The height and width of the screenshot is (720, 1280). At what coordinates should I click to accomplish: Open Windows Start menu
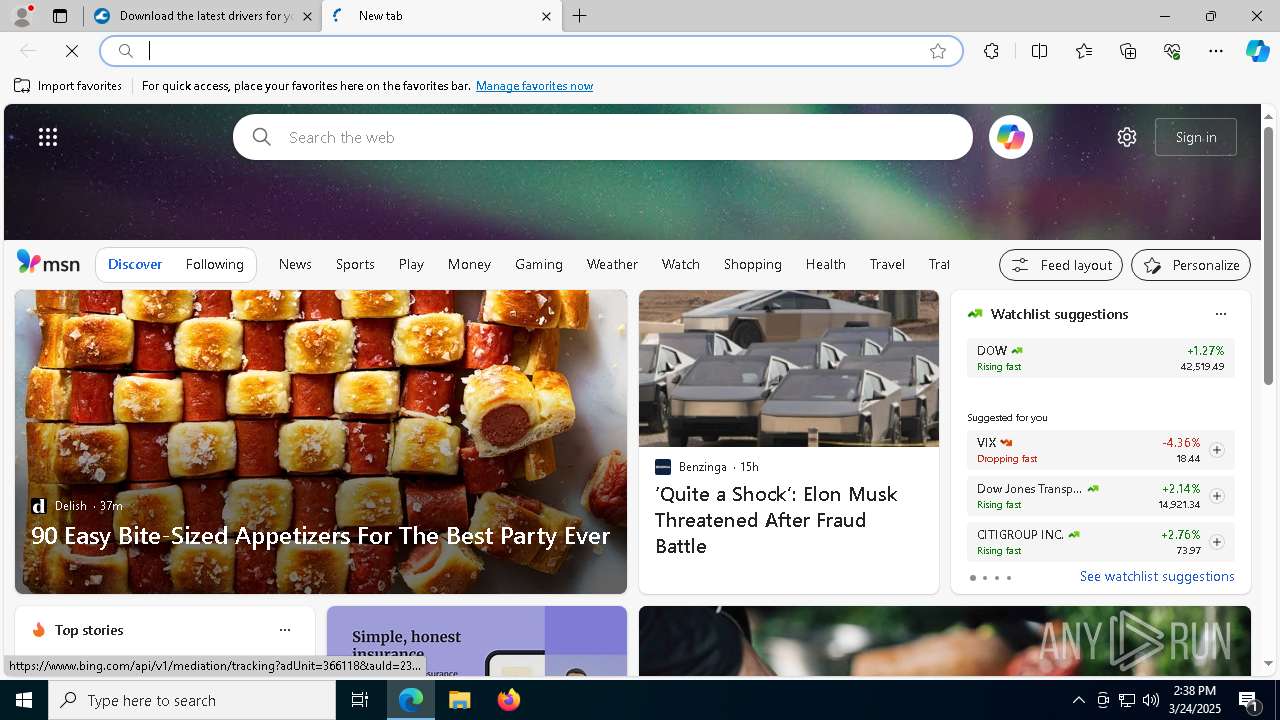coord(24,700)
